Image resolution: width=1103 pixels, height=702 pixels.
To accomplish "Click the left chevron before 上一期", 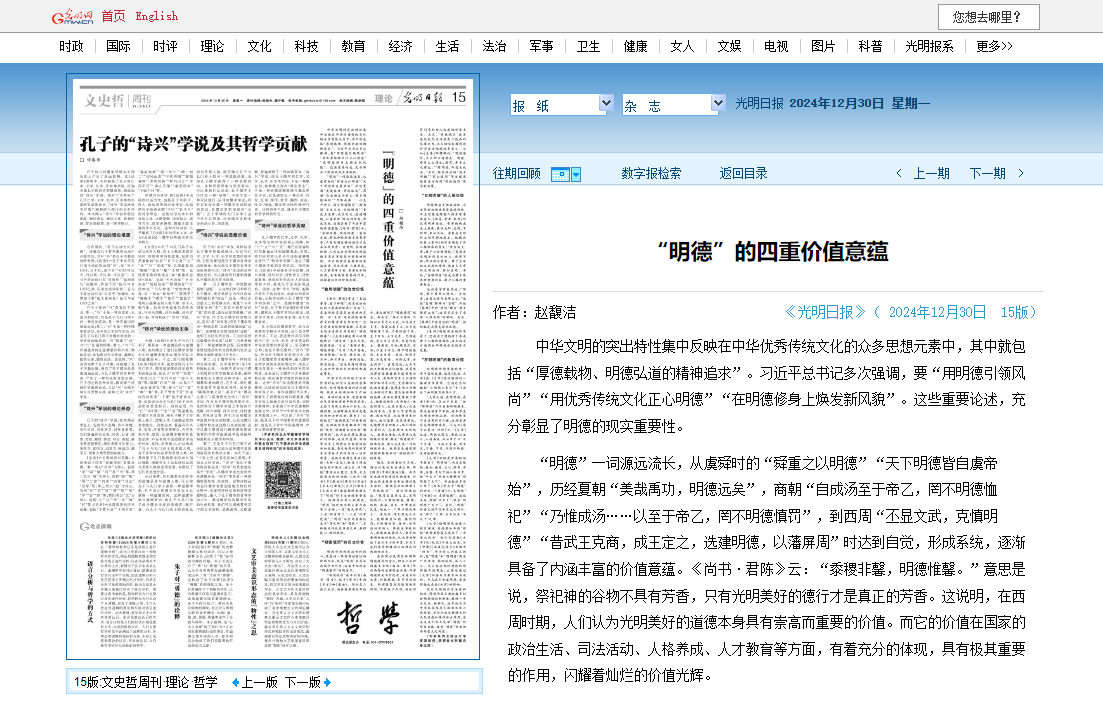I will tap(898, 173).
